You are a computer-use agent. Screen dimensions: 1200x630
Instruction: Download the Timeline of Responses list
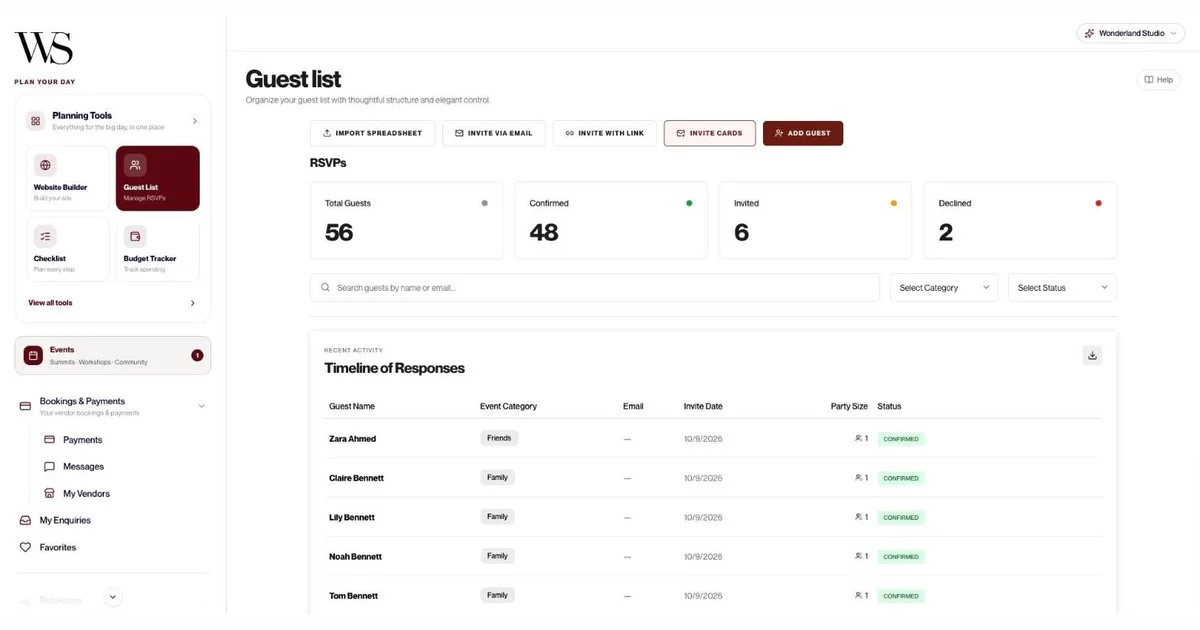(x=1092, y=355)
